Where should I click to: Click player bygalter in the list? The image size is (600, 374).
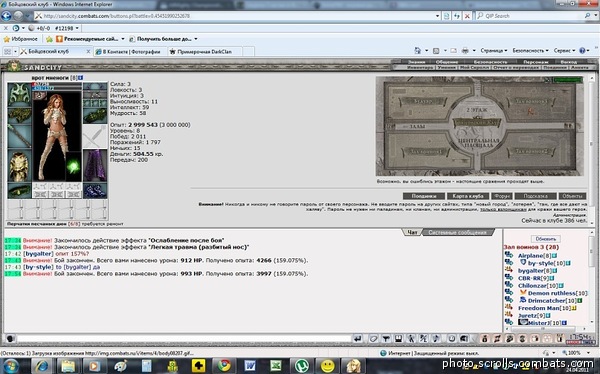pyautogui.click(x=531, y=271)
